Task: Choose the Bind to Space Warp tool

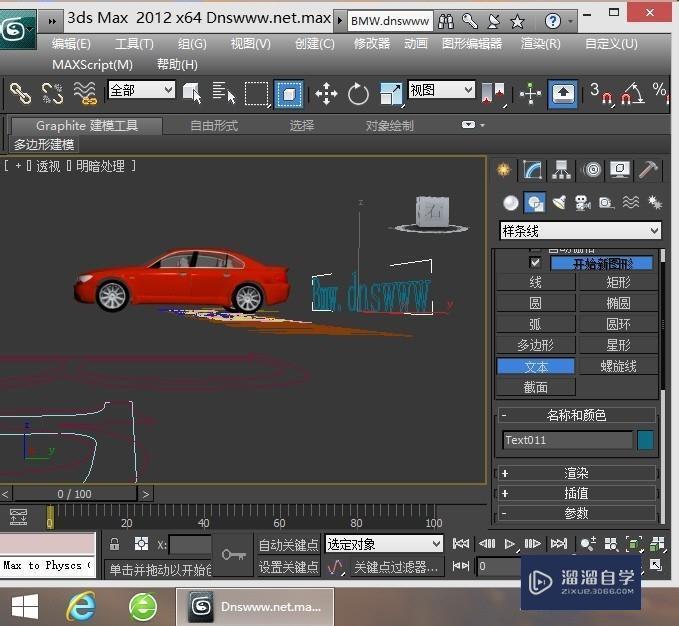Action: 84,93
